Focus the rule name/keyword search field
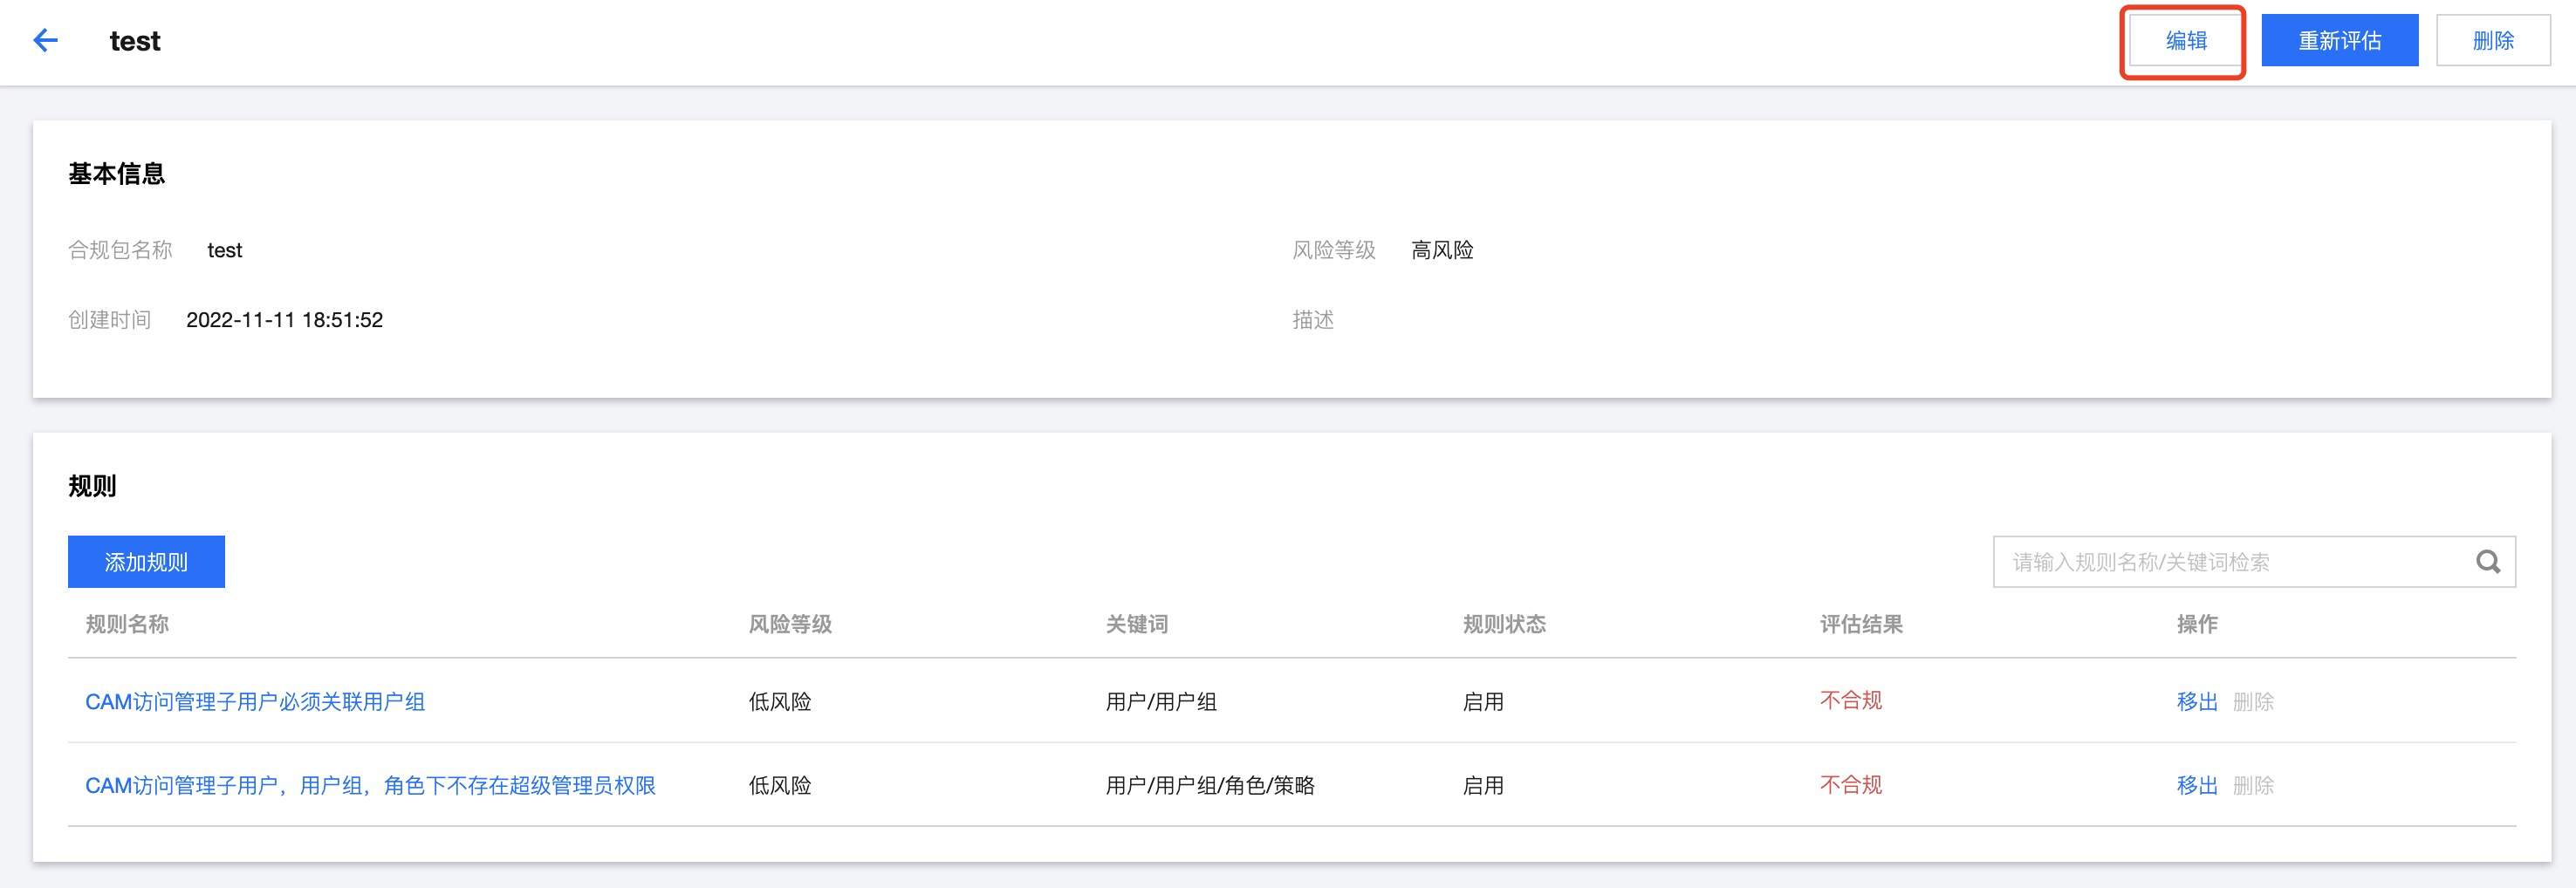Viewport: 2576px width, 888px height. 2230,562
